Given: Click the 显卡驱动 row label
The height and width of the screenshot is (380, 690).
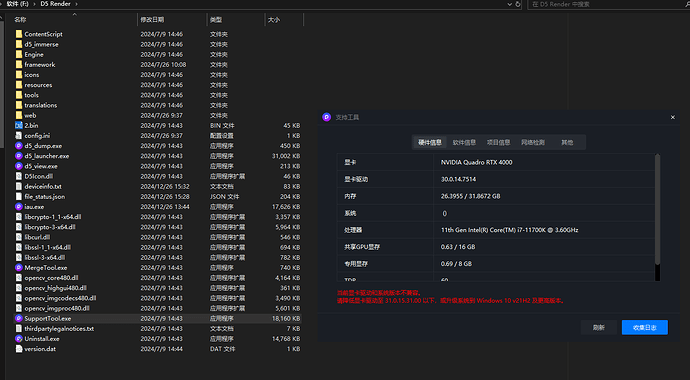Looking at the screenshot, I should click(356, 179).
